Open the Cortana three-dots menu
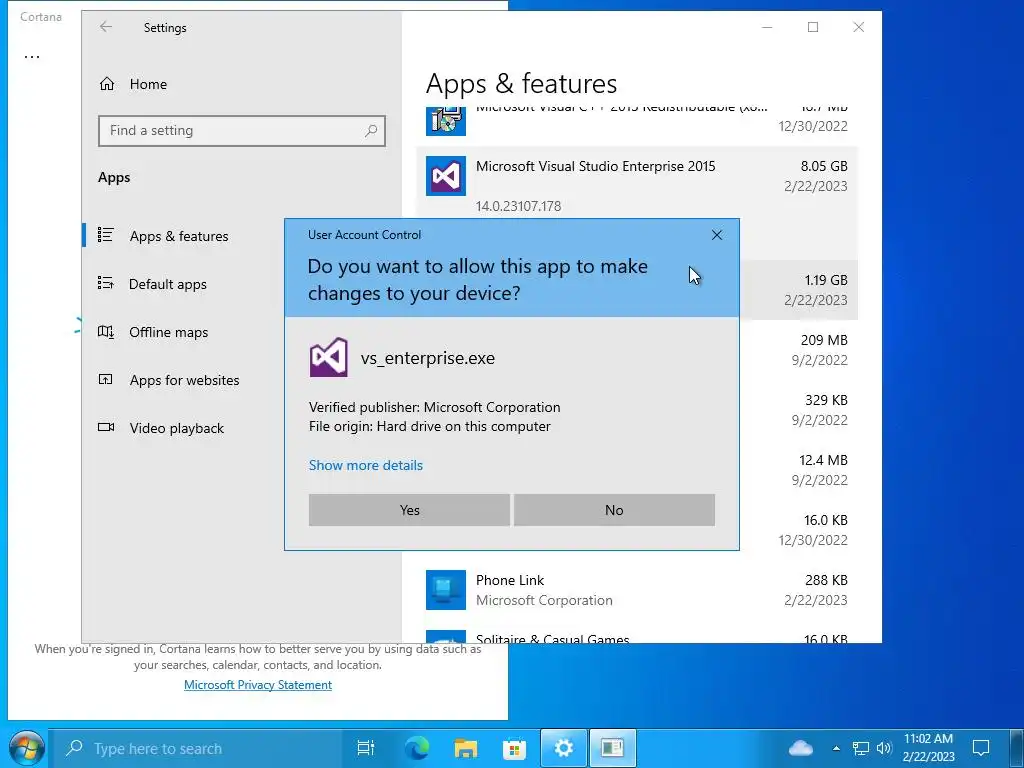 coord(31,56)
